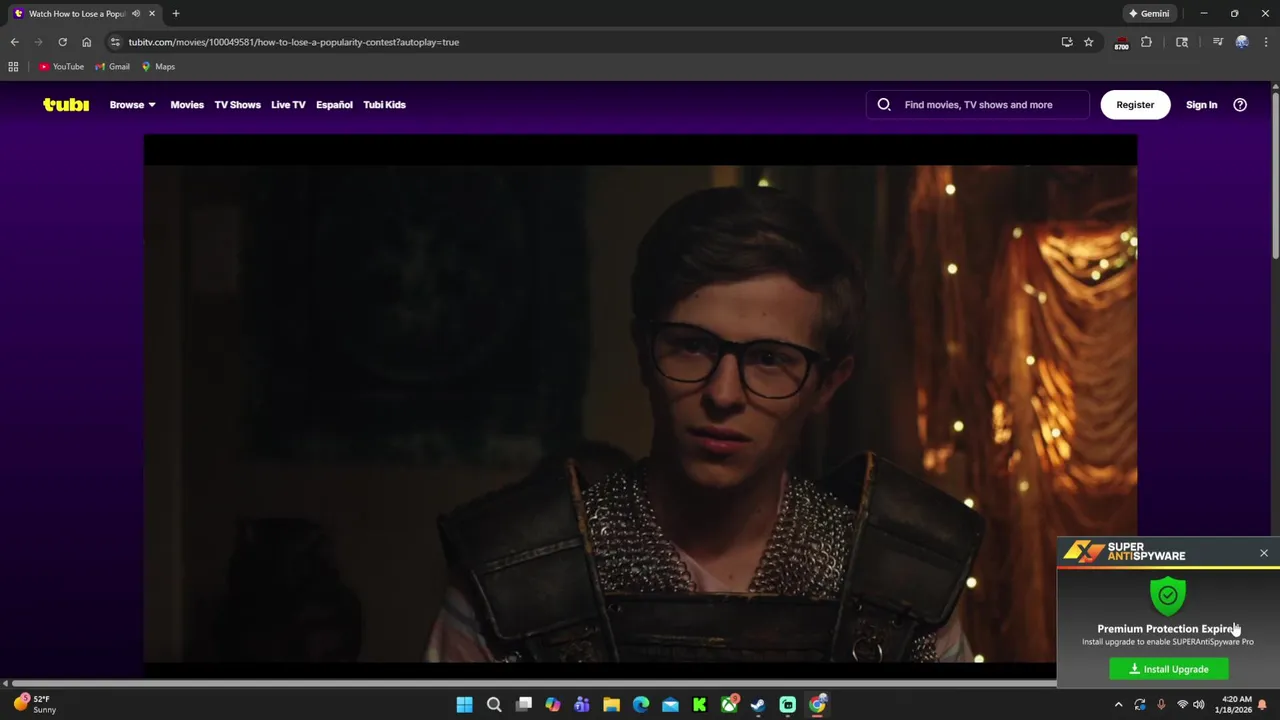This screenshot has height=720, width=1280.
Task: Close the Tubi browser tab
Action: [152, 14]
